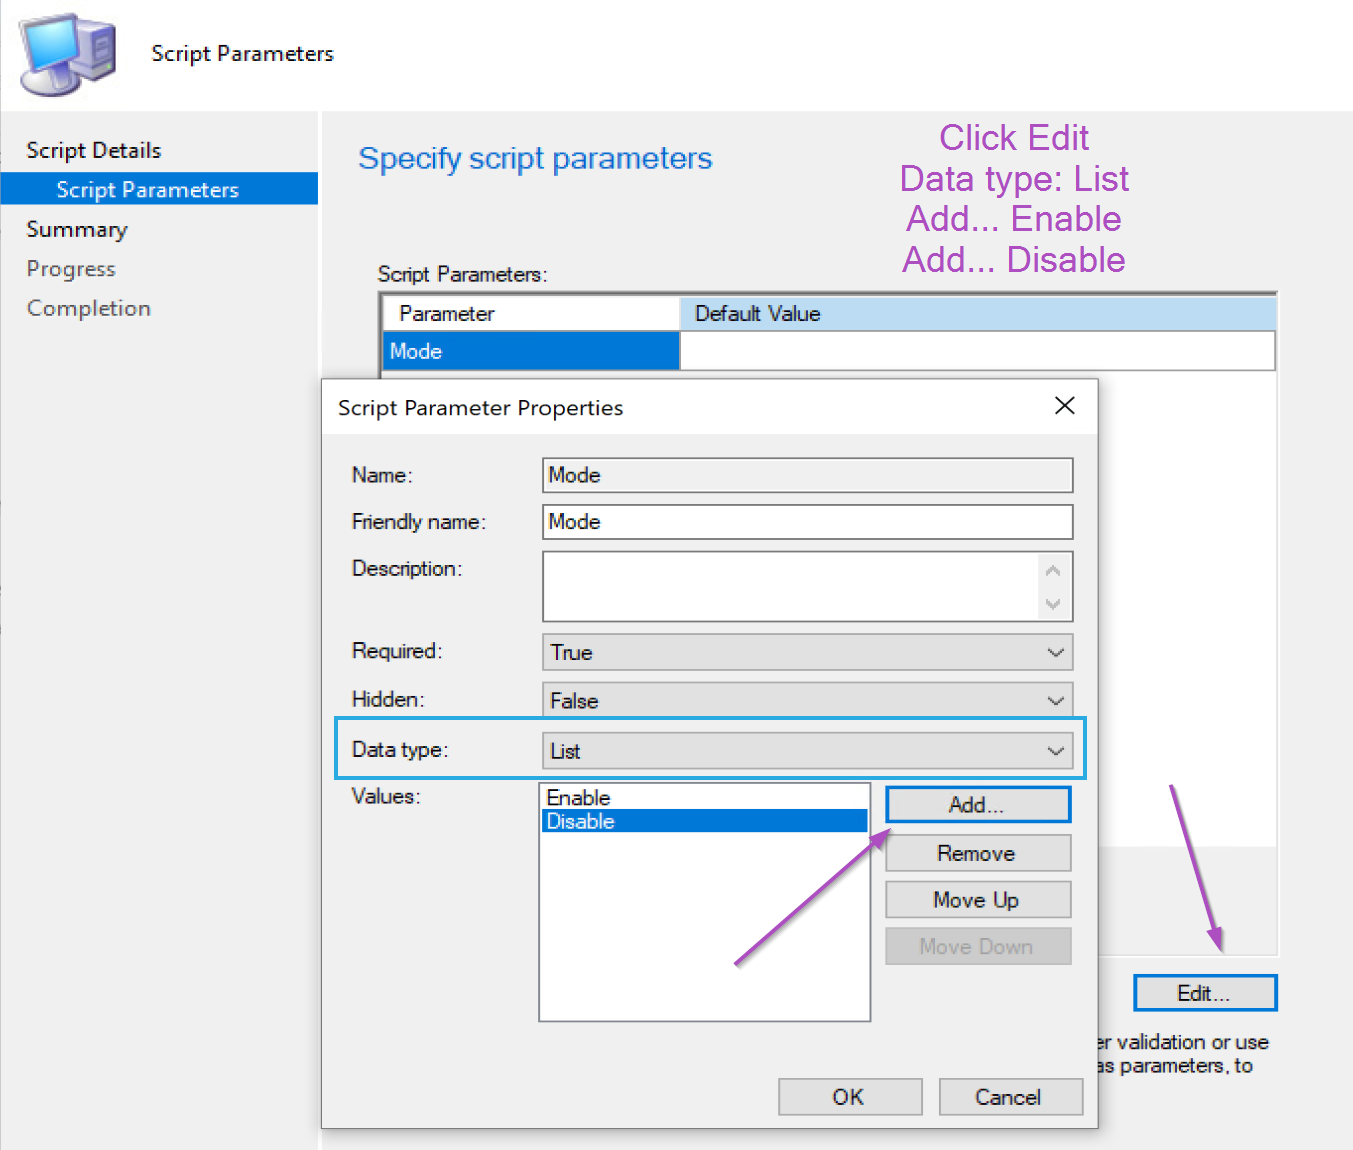Select the Script Parameters step
Image resolution: width=1353 pixels, height=1150 pixels.
147,190
